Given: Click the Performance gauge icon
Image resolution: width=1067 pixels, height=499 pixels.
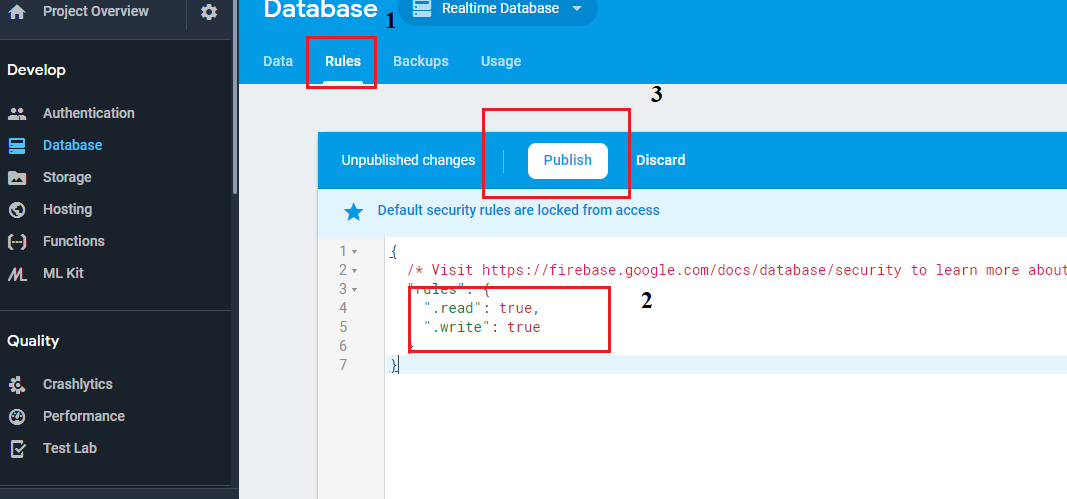Looking at the screenshot, I should click(17, 417).
